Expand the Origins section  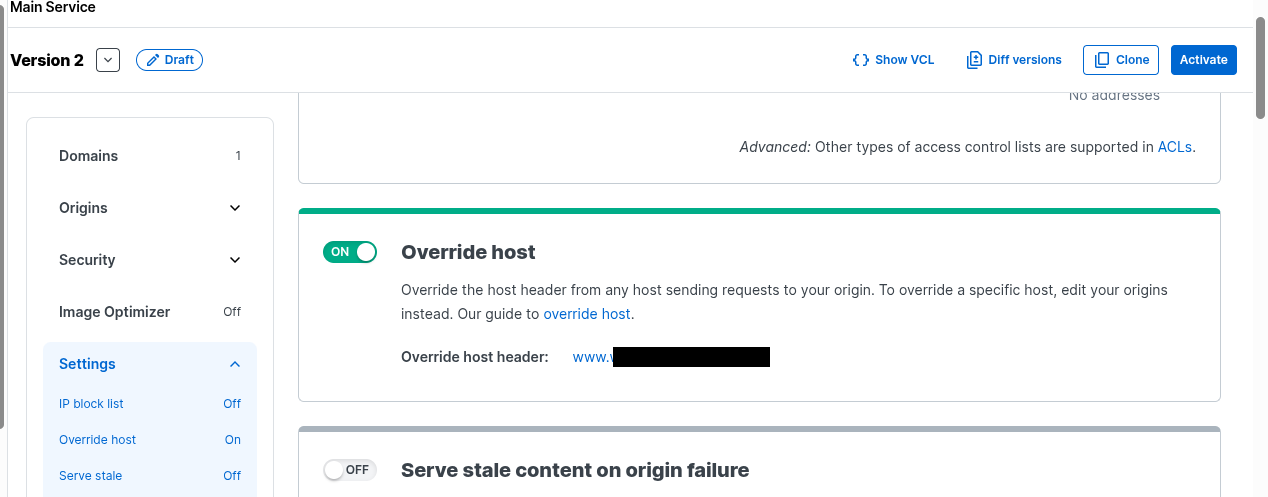[x=235, y=208]
